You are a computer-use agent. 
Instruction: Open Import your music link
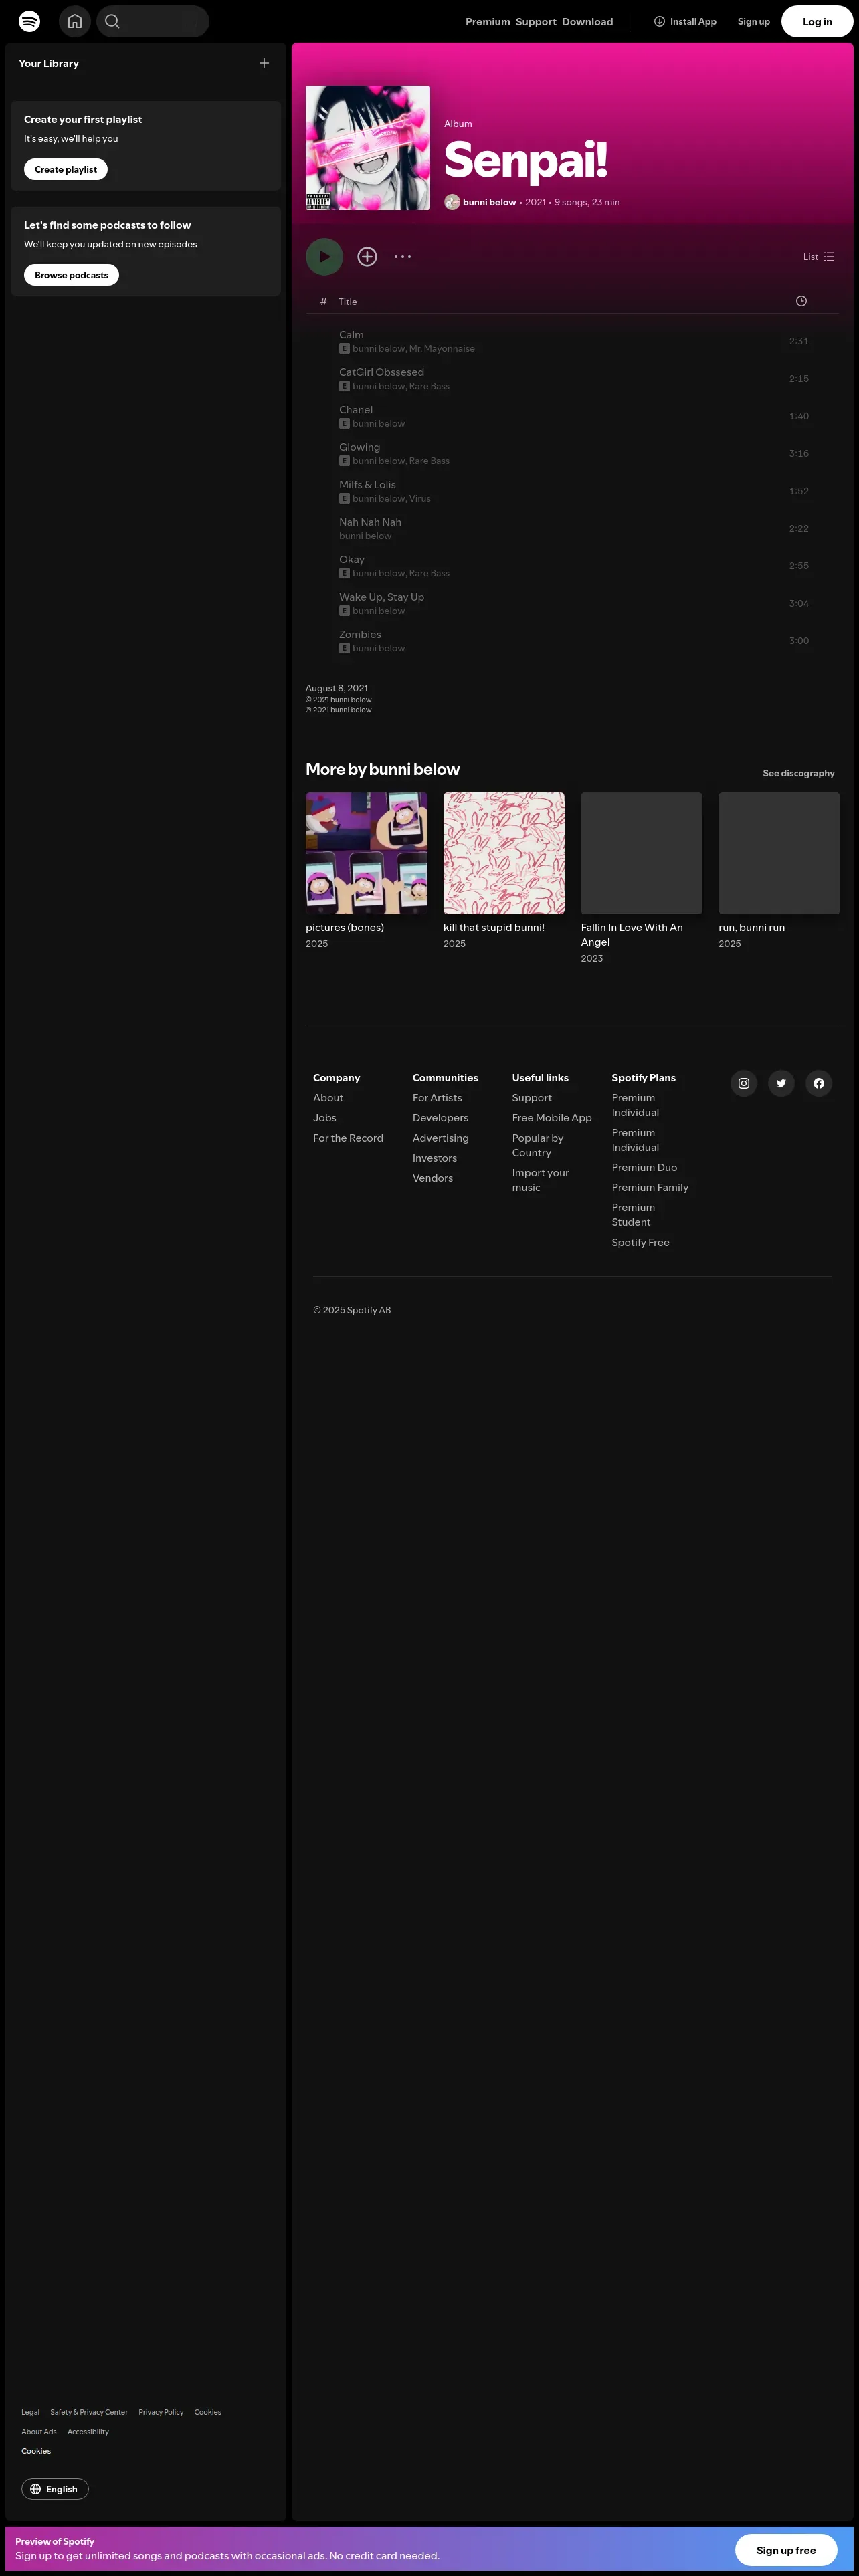click(x=541, y=1180)
